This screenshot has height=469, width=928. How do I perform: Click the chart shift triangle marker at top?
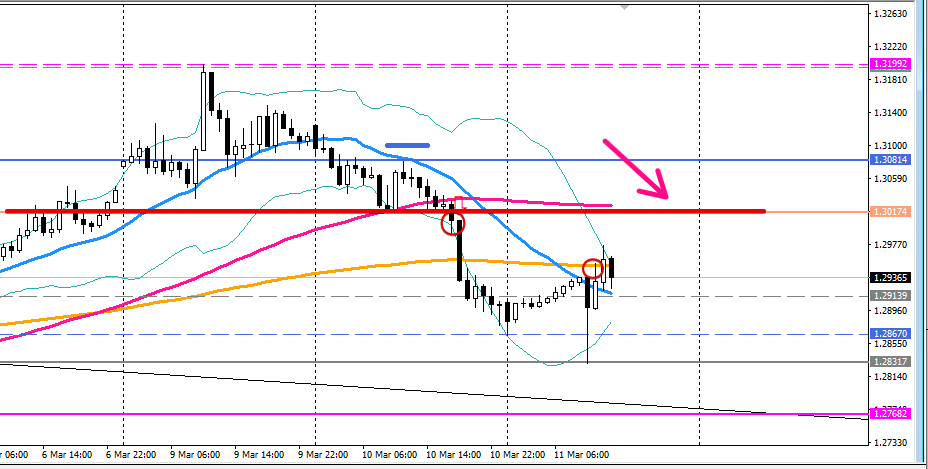click(624, 7)
